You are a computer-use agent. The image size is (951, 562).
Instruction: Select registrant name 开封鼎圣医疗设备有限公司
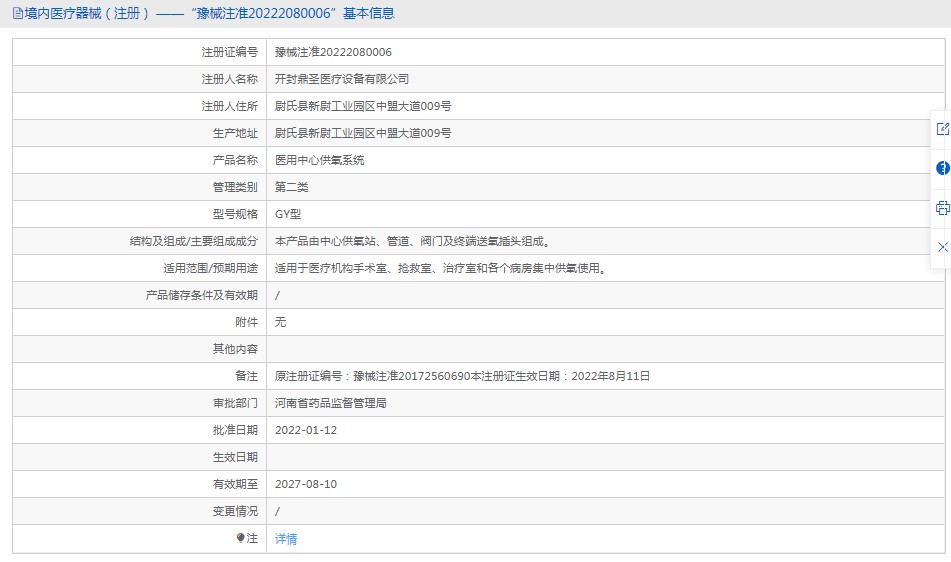click(x=341, y=79)
